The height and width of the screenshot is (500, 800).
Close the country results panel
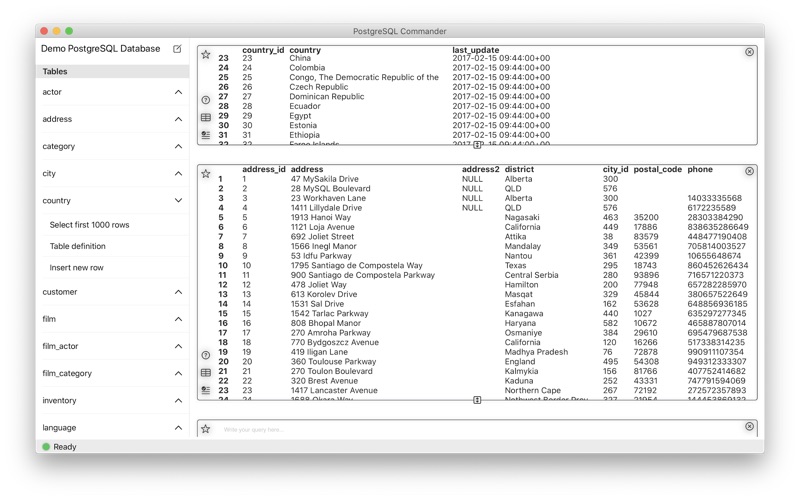[749, 52]
